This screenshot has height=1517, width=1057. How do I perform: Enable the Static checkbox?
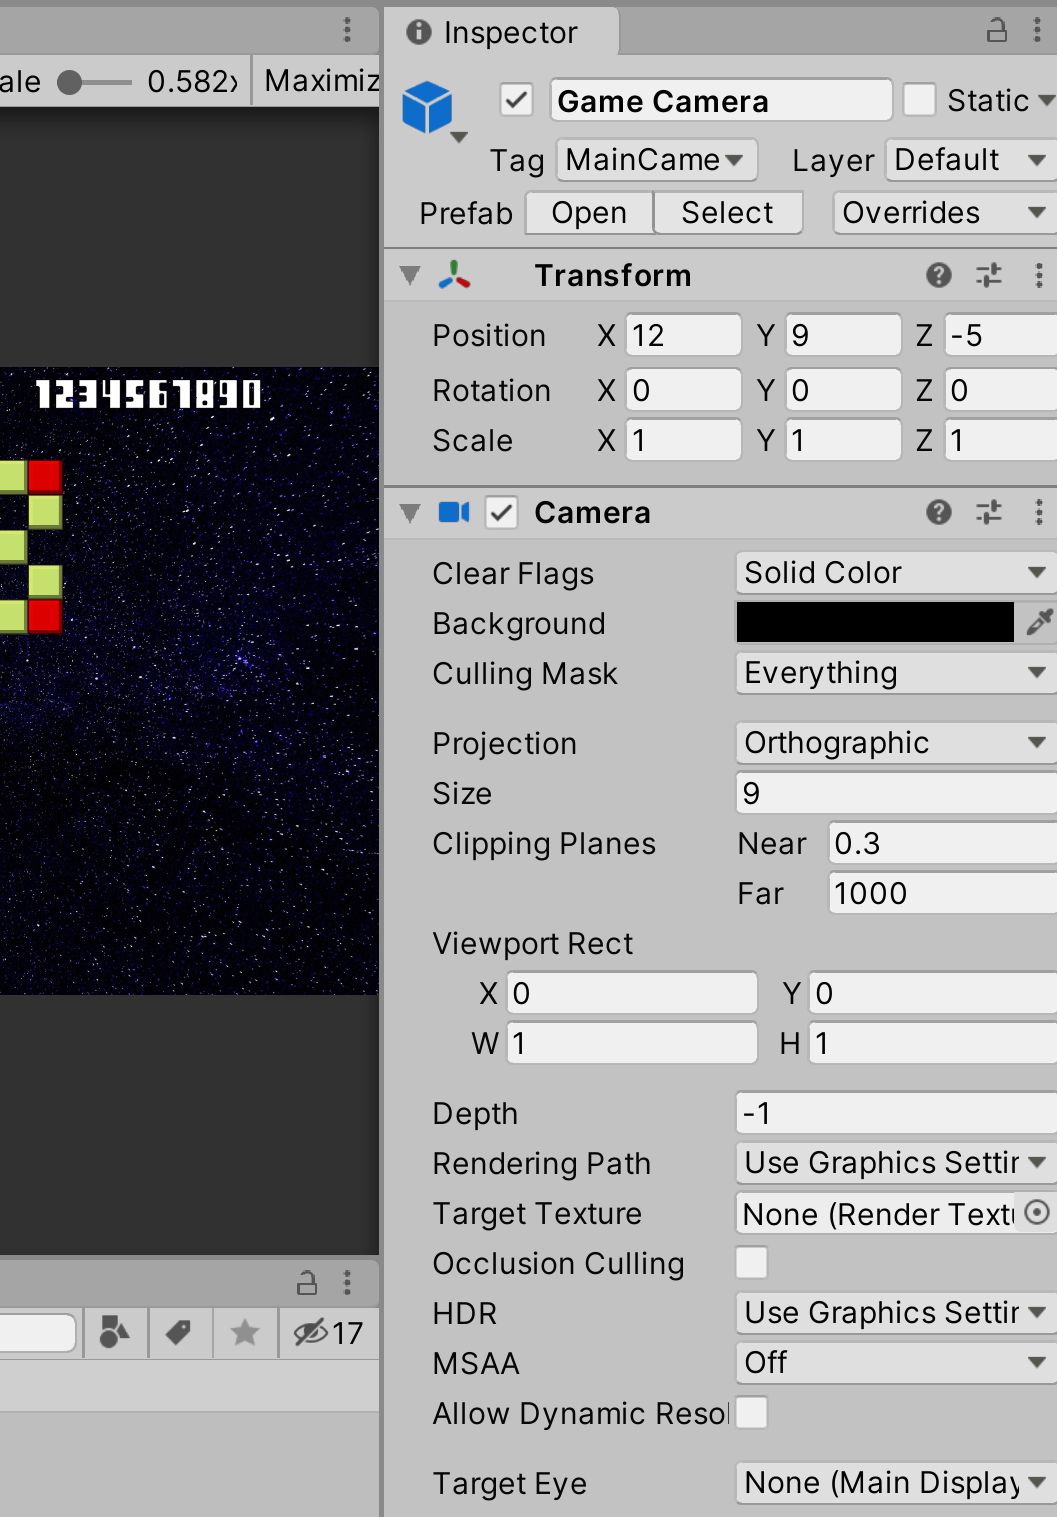pyautogui.click(x=919, y=100)
